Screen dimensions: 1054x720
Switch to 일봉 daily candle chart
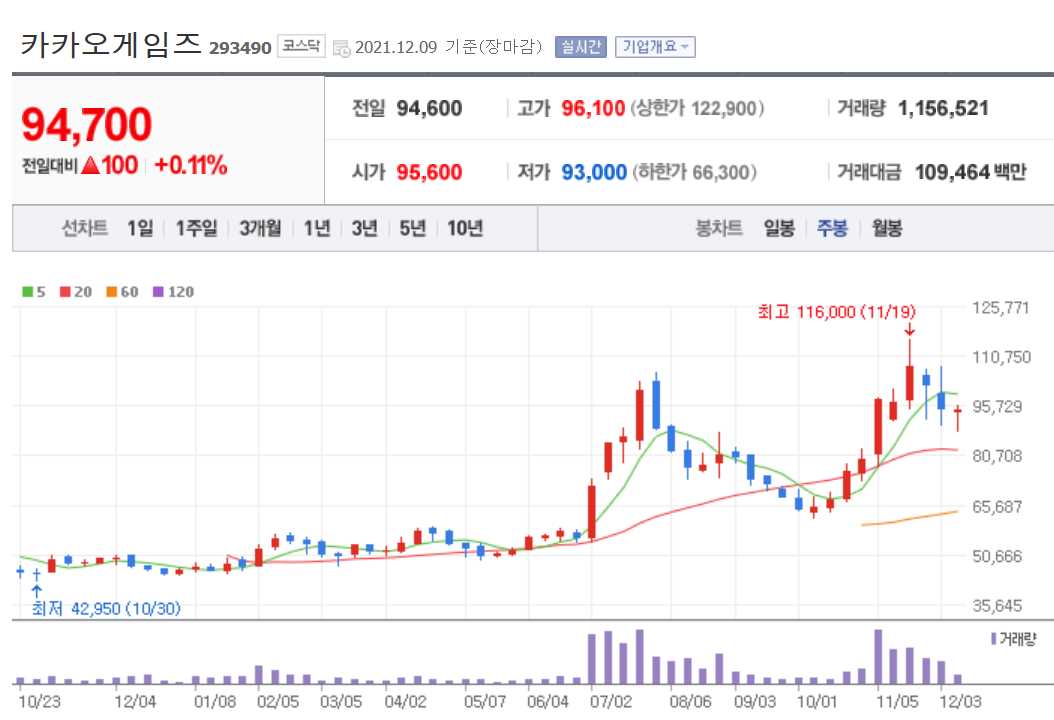pyautogui.click(x=779, y=229)
